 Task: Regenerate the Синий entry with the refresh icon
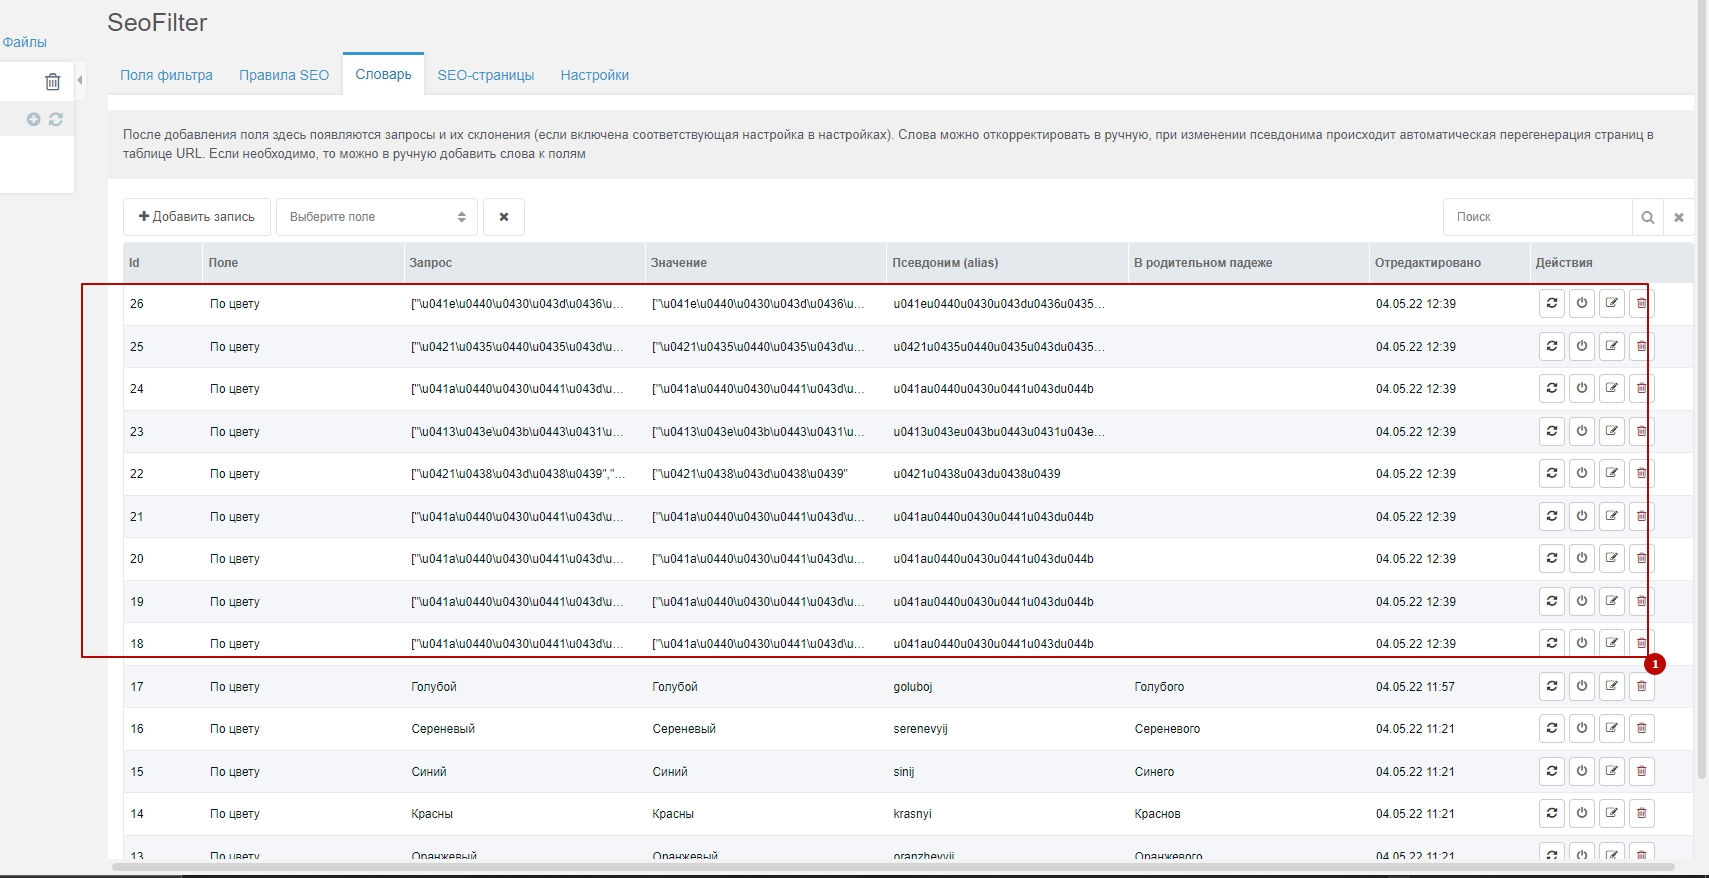[x=1551, y=771]
